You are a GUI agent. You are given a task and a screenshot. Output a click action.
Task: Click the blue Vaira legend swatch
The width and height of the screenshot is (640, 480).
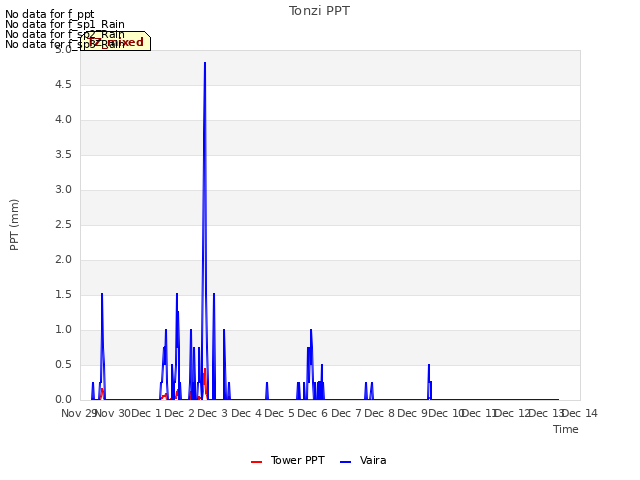coord(345,462)
